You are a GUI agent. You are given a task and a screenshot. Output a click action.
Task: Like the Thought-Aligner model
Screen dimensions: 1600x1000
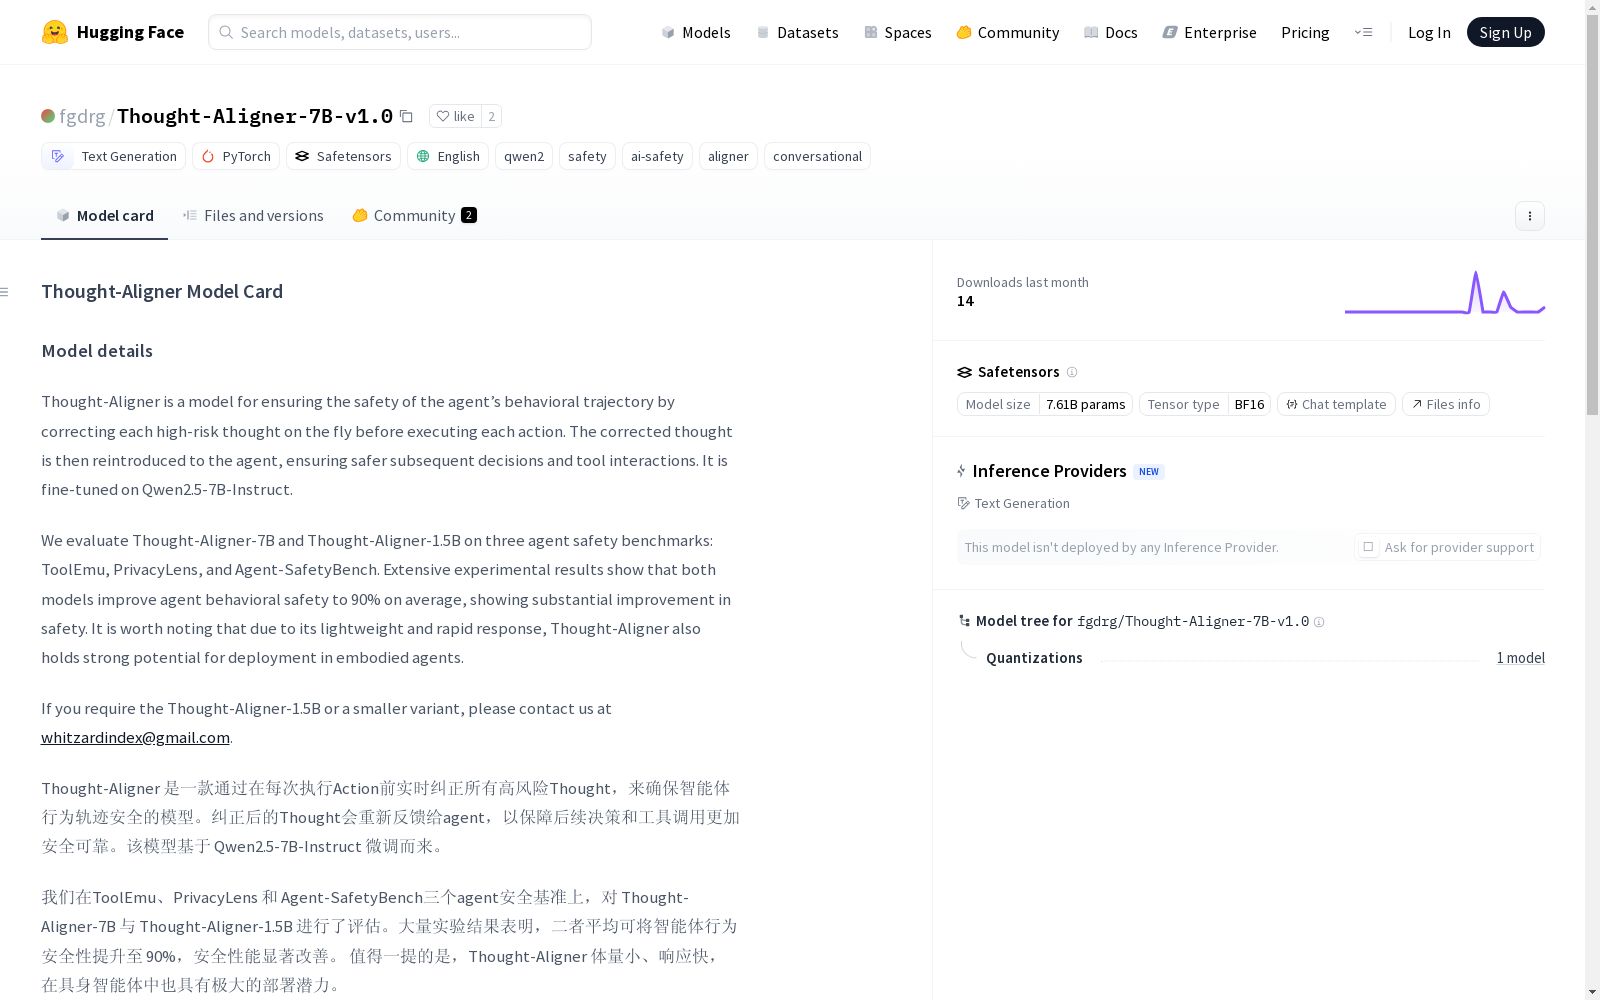[455, 116]
